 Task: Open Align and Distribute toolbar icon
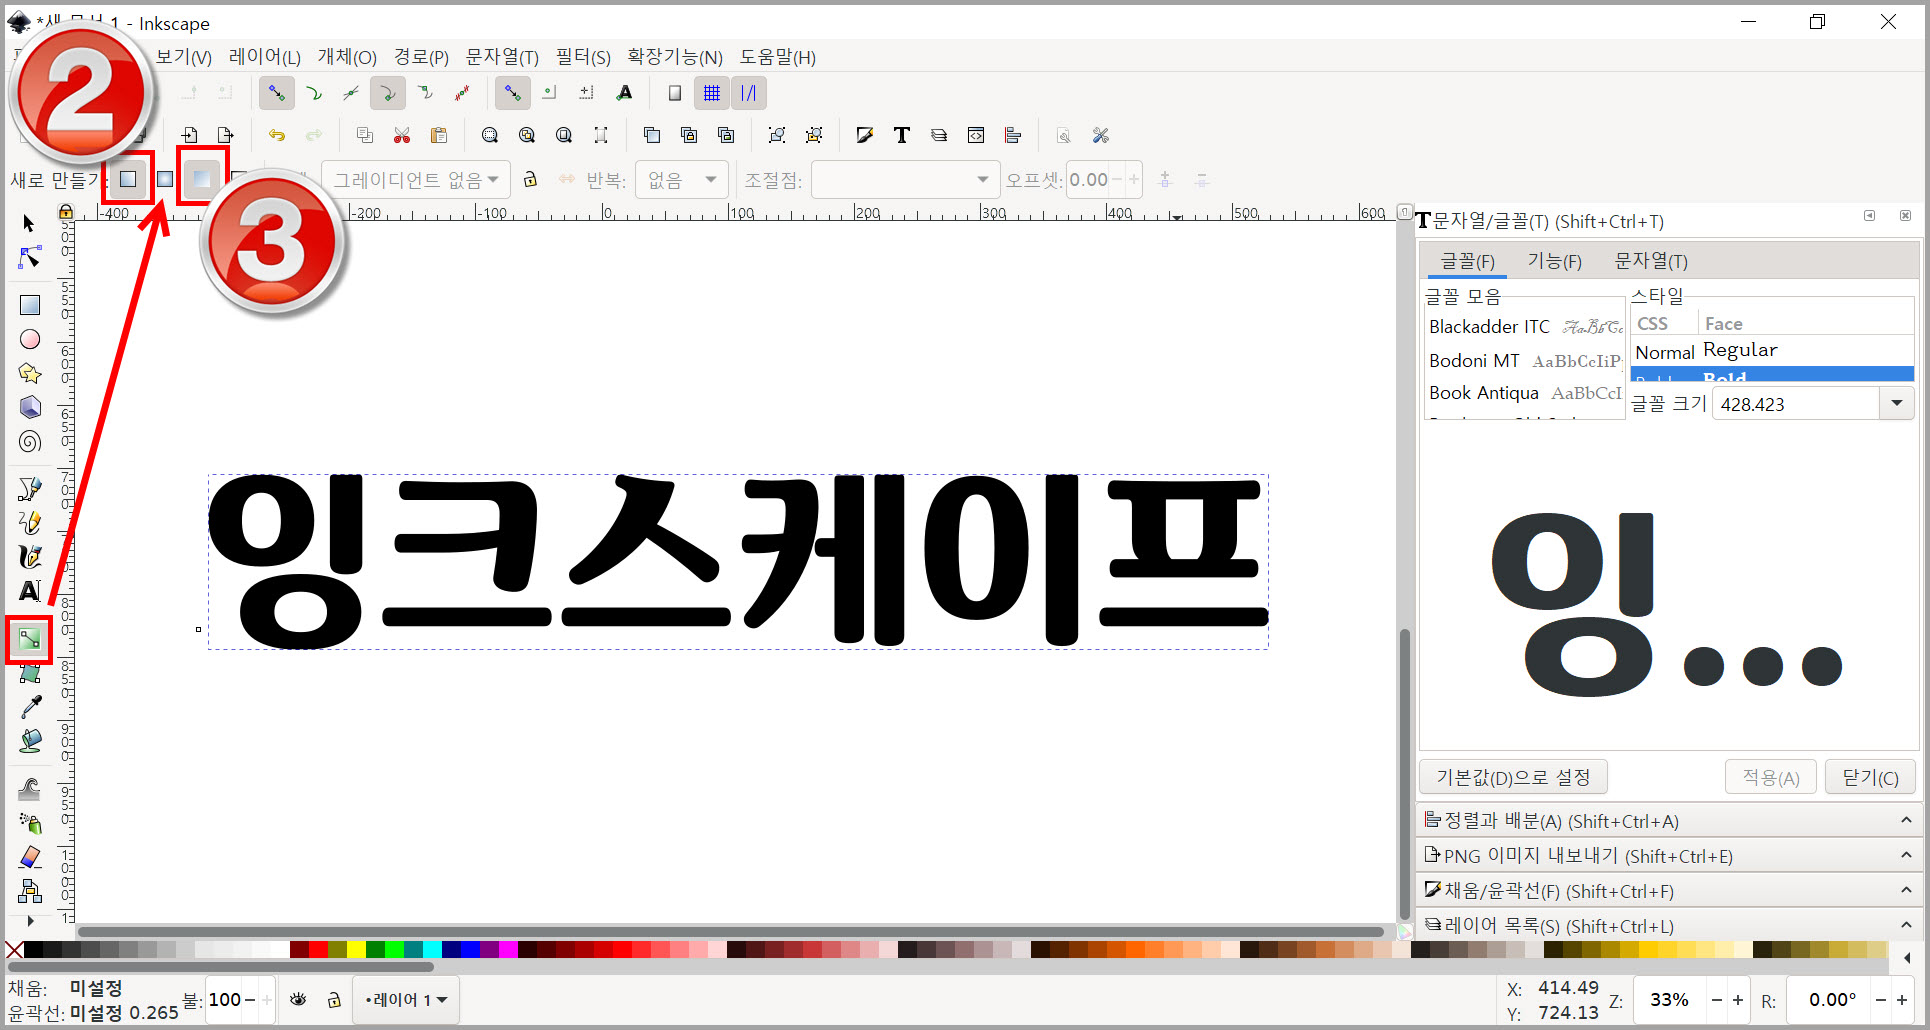point(1013,135)
